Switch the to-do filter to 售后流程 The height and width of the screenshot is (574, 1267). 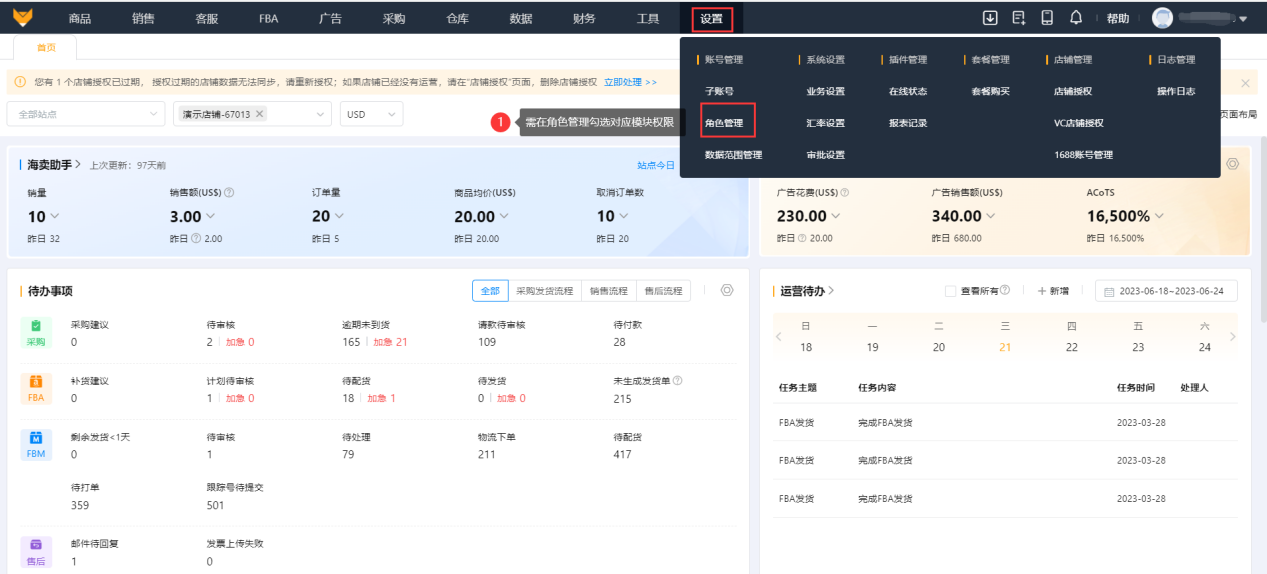click(663, 291)
